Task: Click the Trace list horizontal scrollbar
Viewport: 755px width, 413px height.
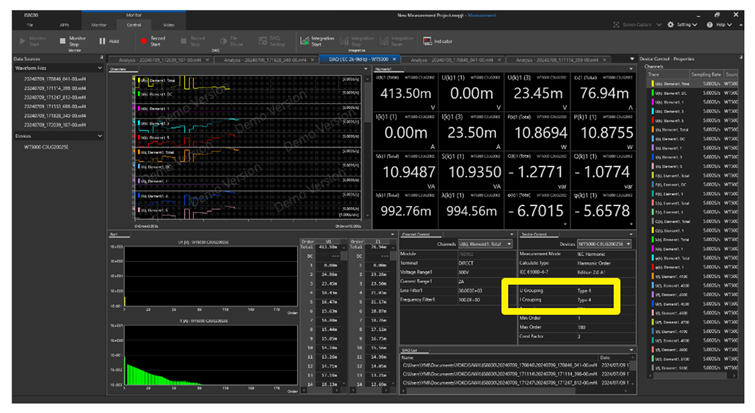Action: [x=690, y=375]
